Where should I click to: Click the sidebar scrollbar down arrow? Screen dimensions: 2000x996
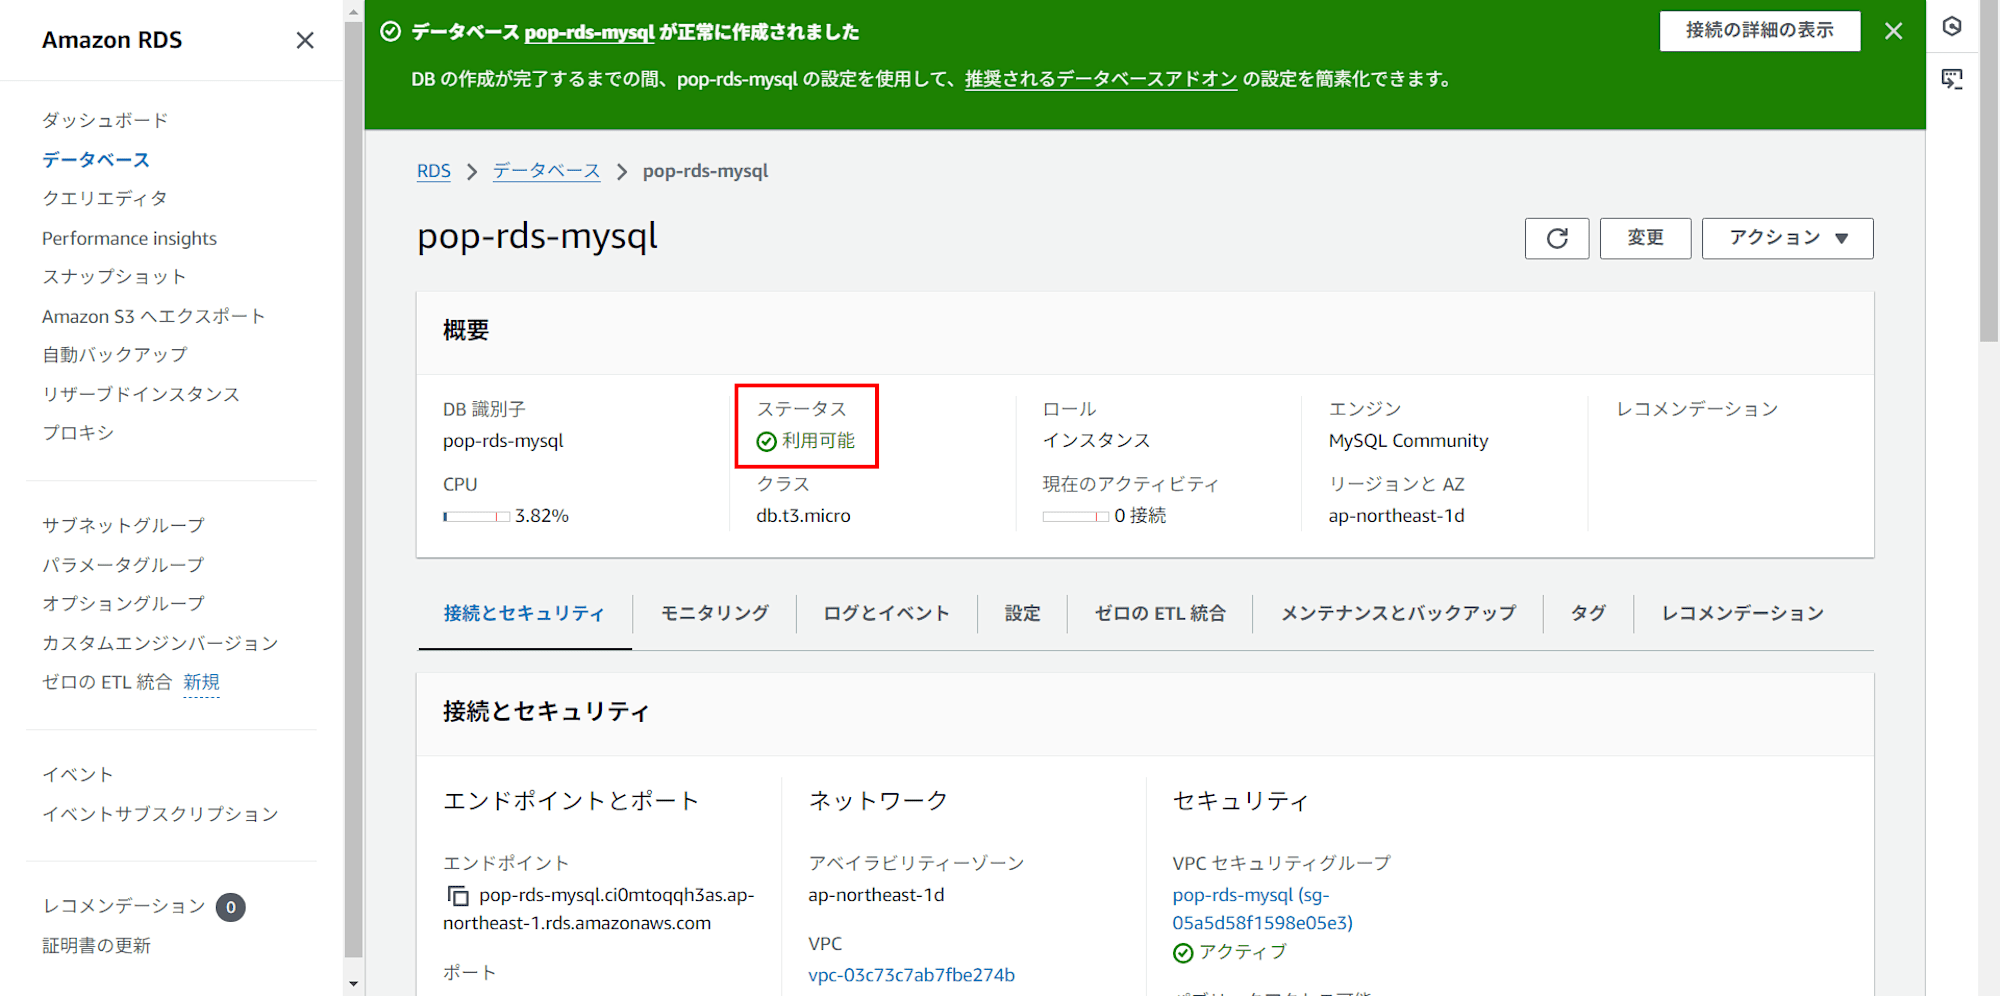click(353, 984)
